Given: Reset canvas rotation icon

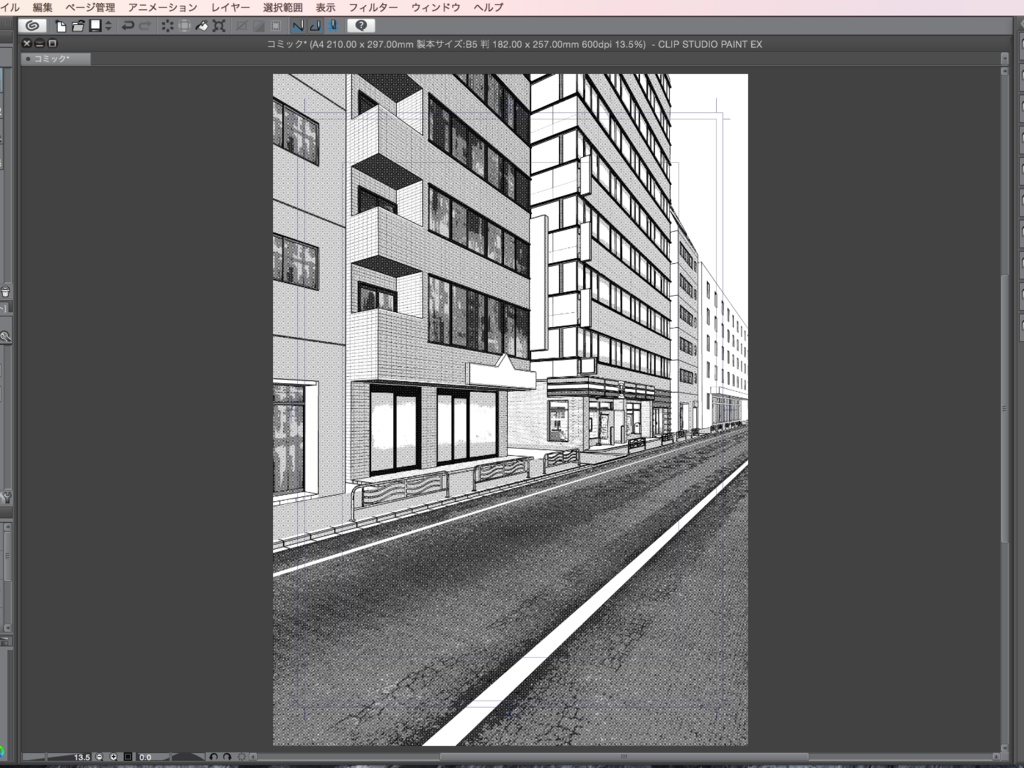Looking at the screenshot, I should 242,757.
